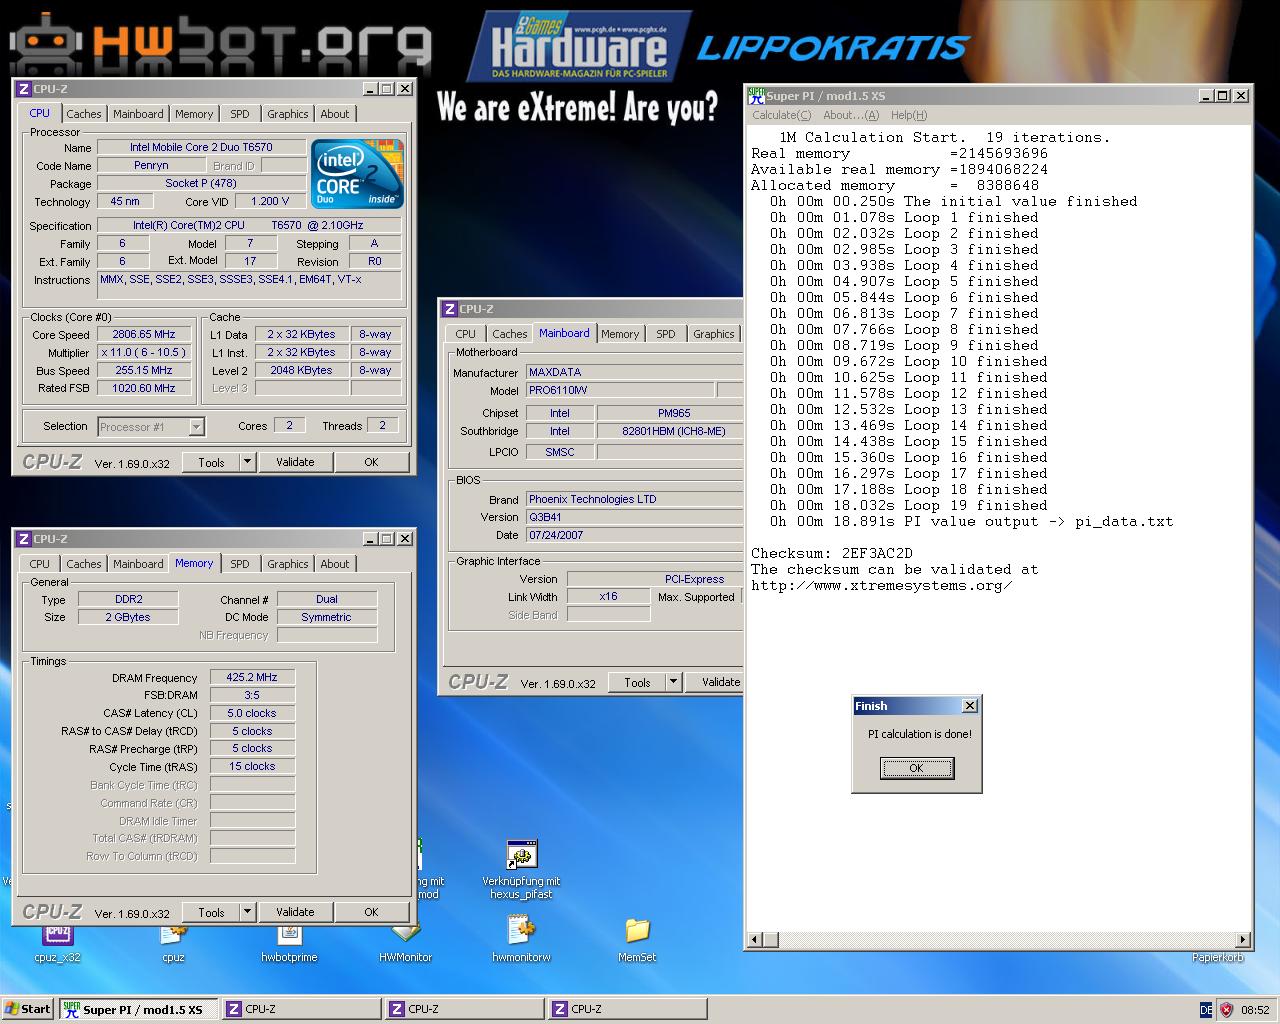Click the Z icon of the processor CPU-Z title bar
The height and width of the screenshot is (1024, 1280).
(24, 89)
